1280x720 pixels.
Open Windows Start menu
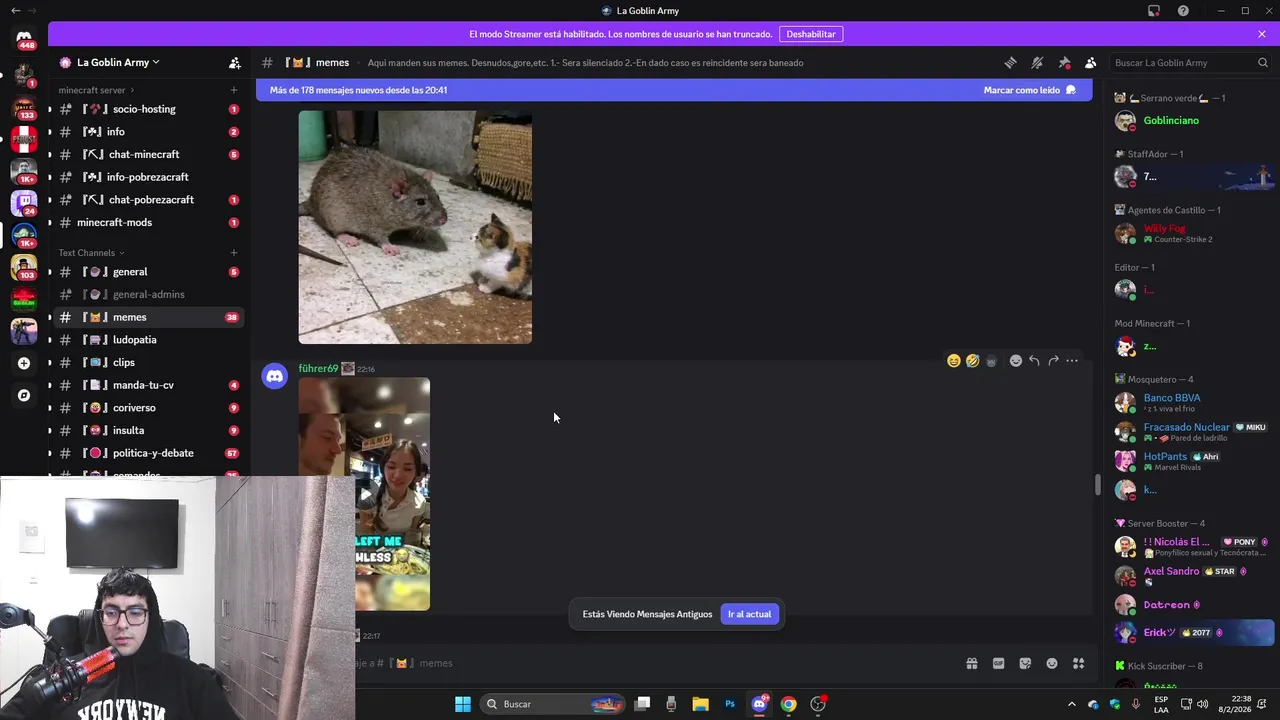pos(463,704)
